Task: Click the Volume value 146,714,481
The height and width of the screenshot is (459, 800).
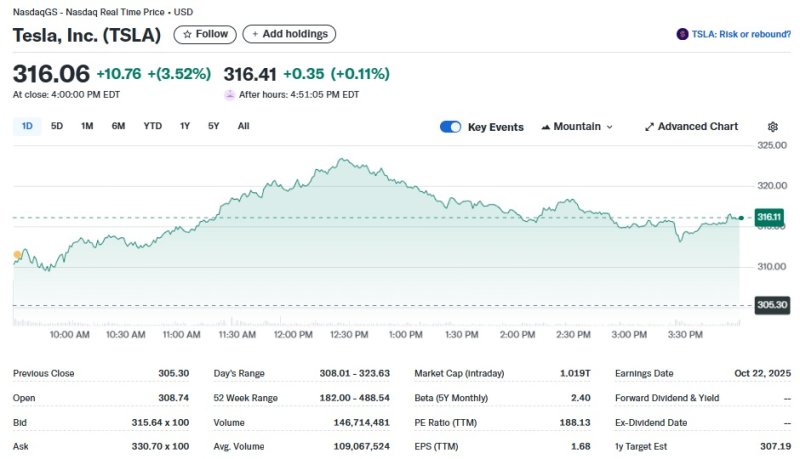Action: click(x=361, y=422)
